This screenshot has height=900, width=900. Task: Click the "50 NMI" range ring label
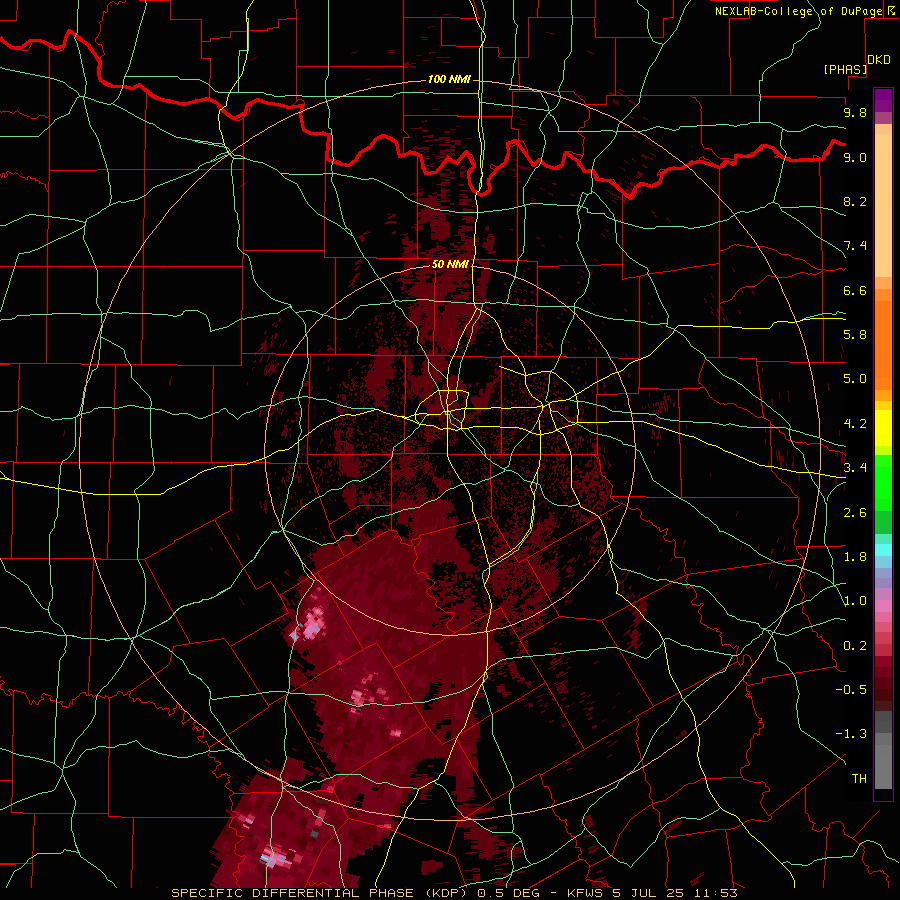click(x=450, y=264)
